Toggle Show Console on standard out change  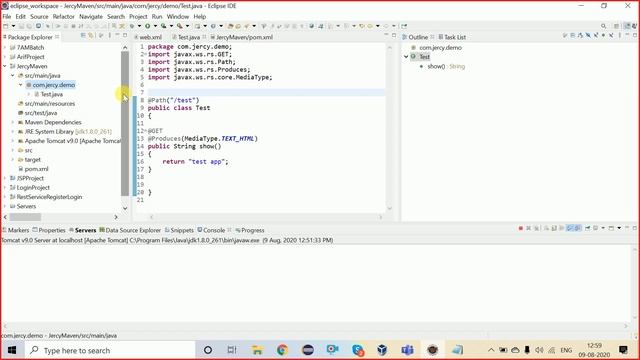coord(570,228)
